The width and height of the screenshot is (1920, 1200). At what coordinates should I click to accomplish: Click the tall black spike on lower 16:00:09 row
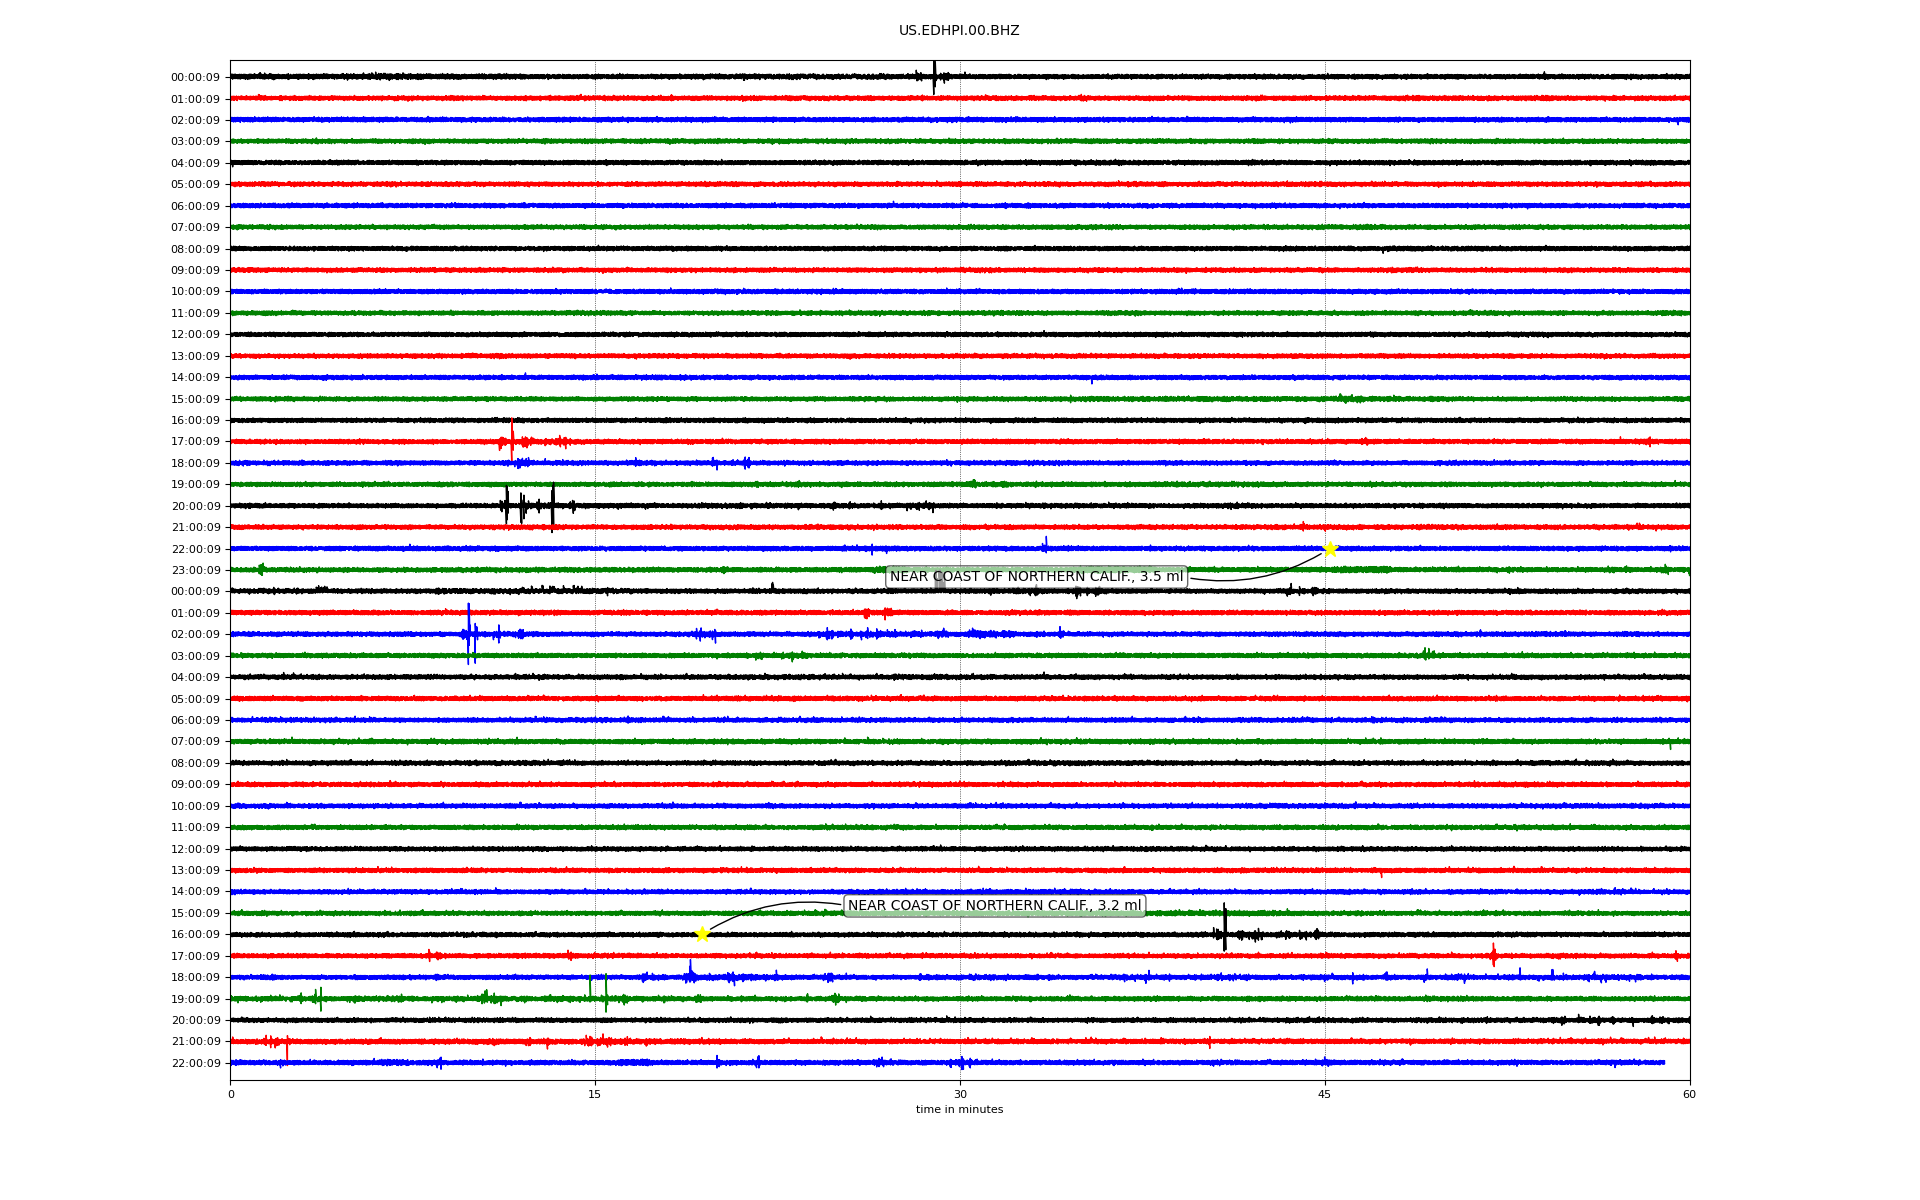[1224, 928]
